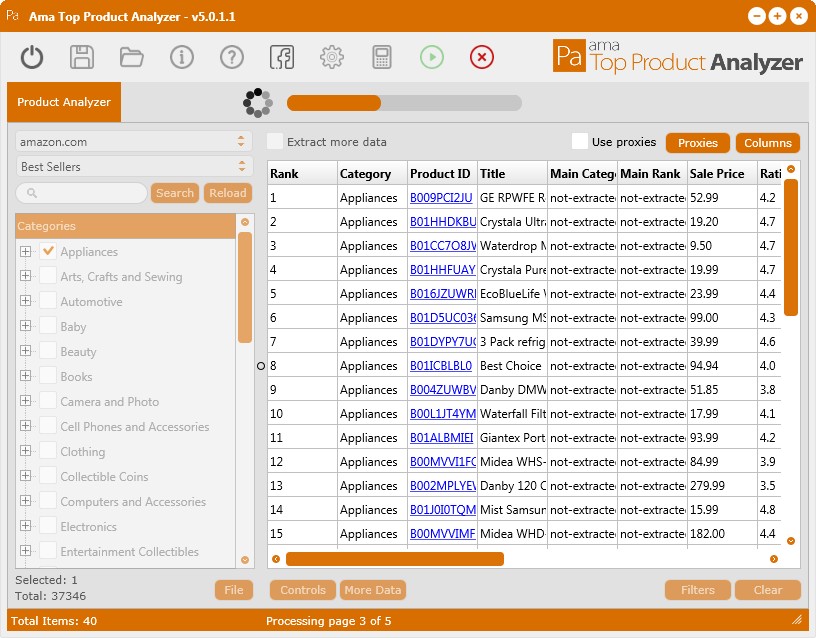The width and height of the screenshot is (816, 638).
Task: Open the Columns button
Action: pos(768,143)
